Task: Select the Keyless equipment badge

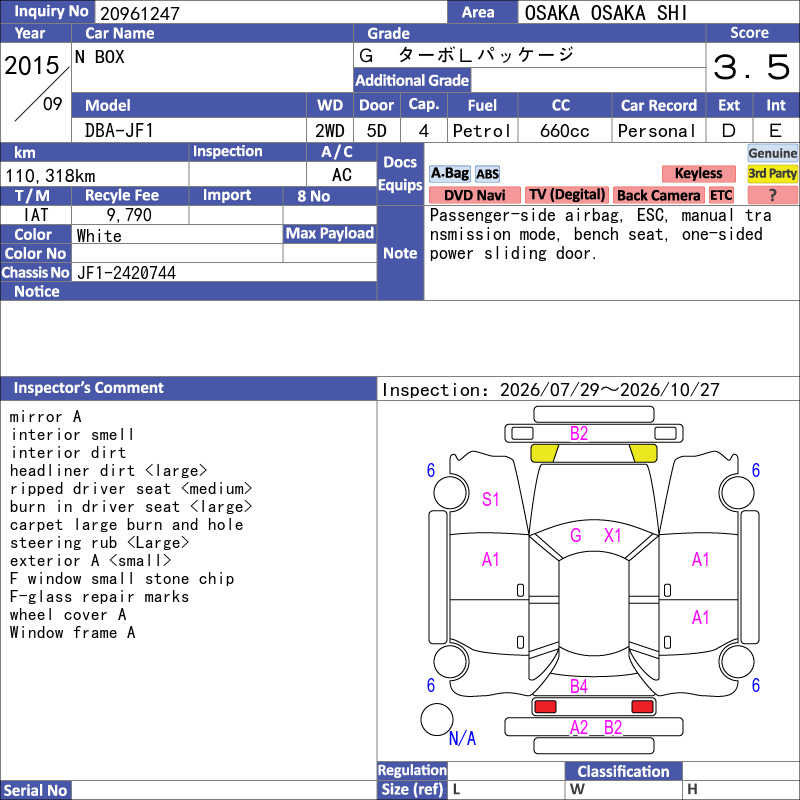Action: click(698, 173)
